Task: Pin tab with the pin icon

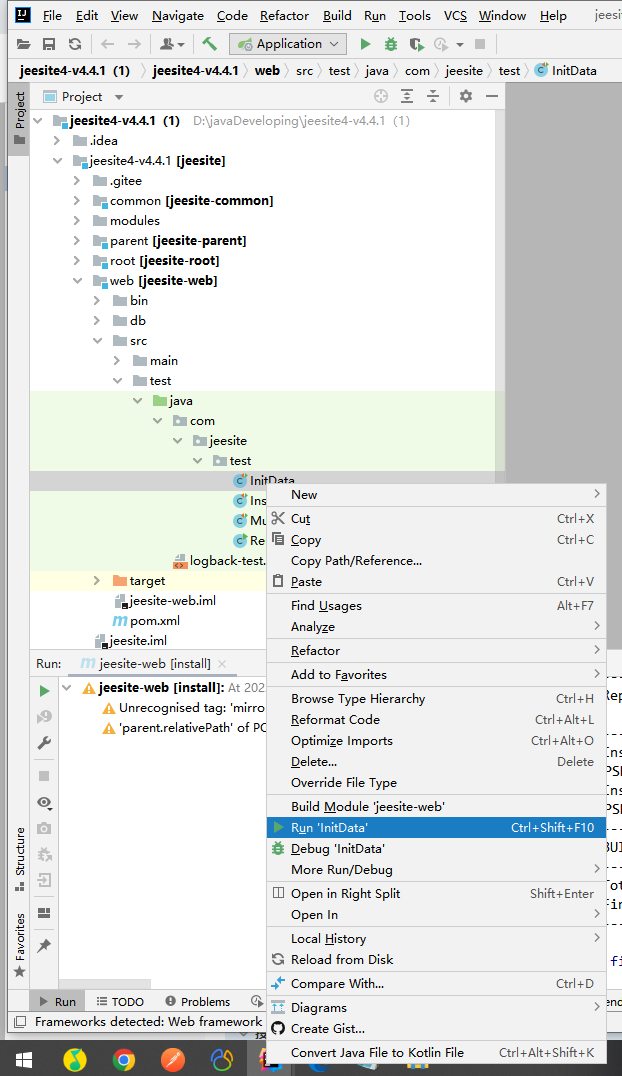Action: [44, 946]
